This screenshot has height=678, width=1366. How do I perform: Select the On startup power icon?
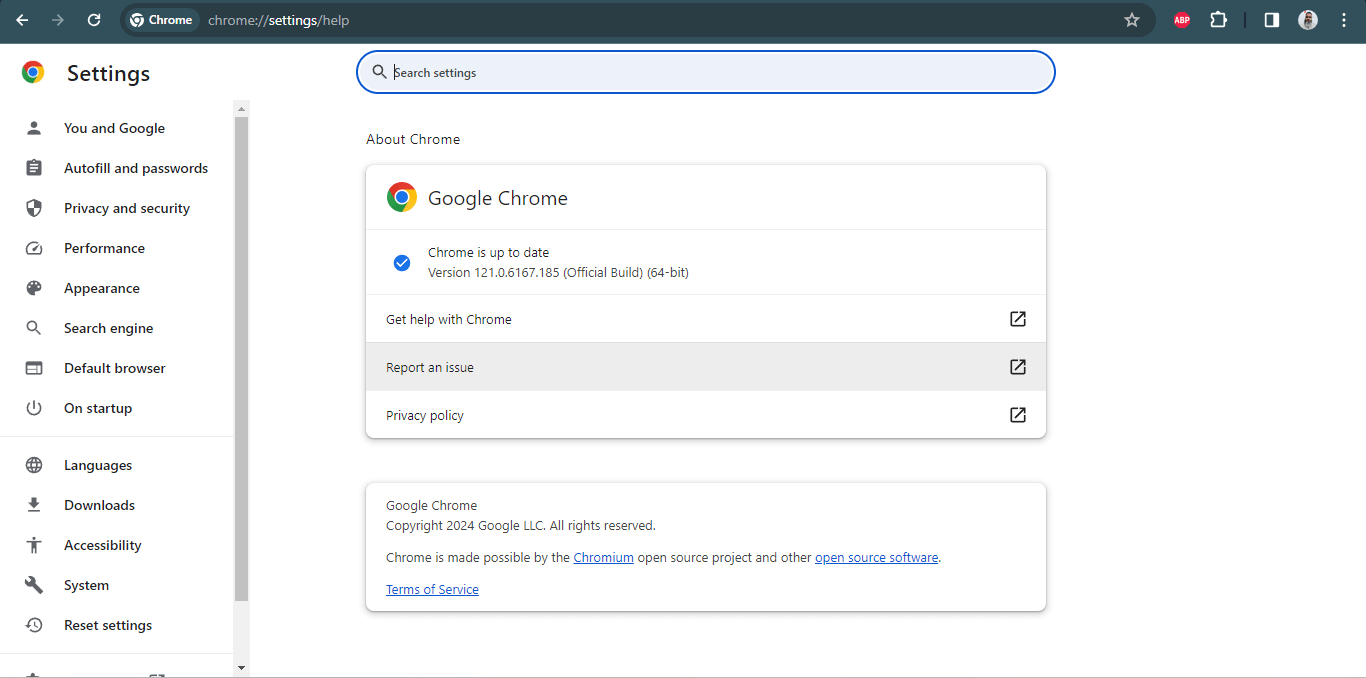click(34, 408)
